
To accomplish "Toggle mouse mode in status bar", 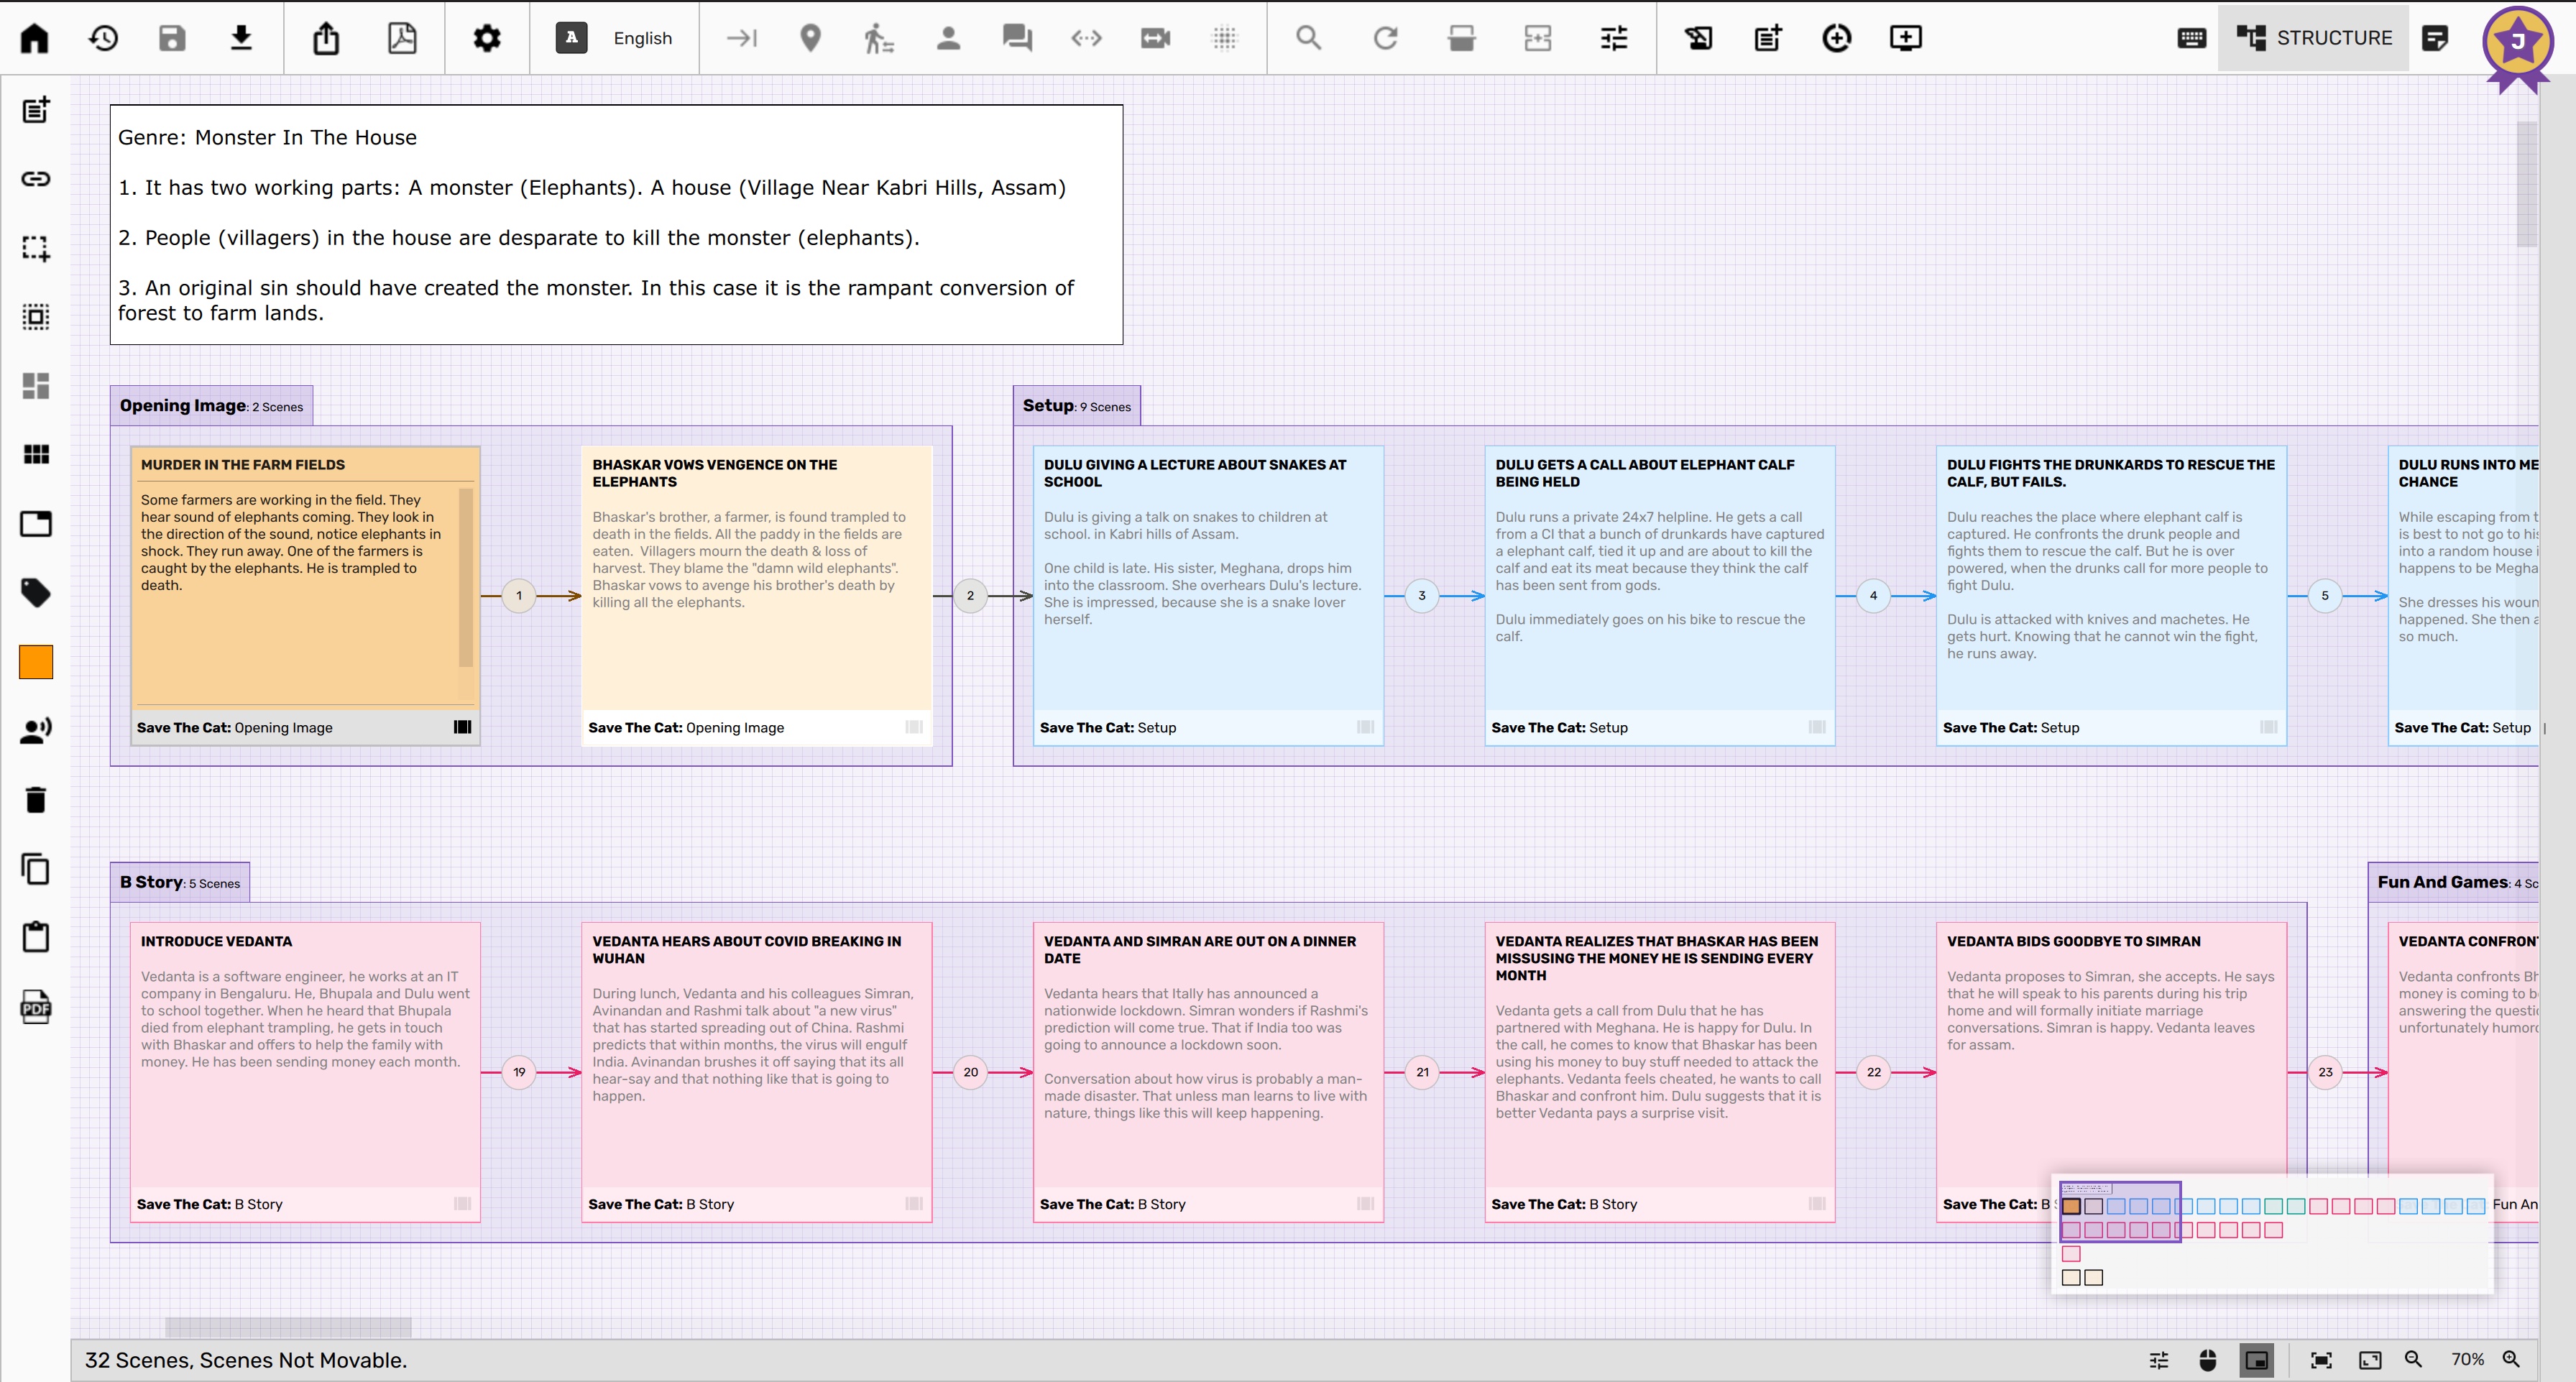I will [2208, 1360].
